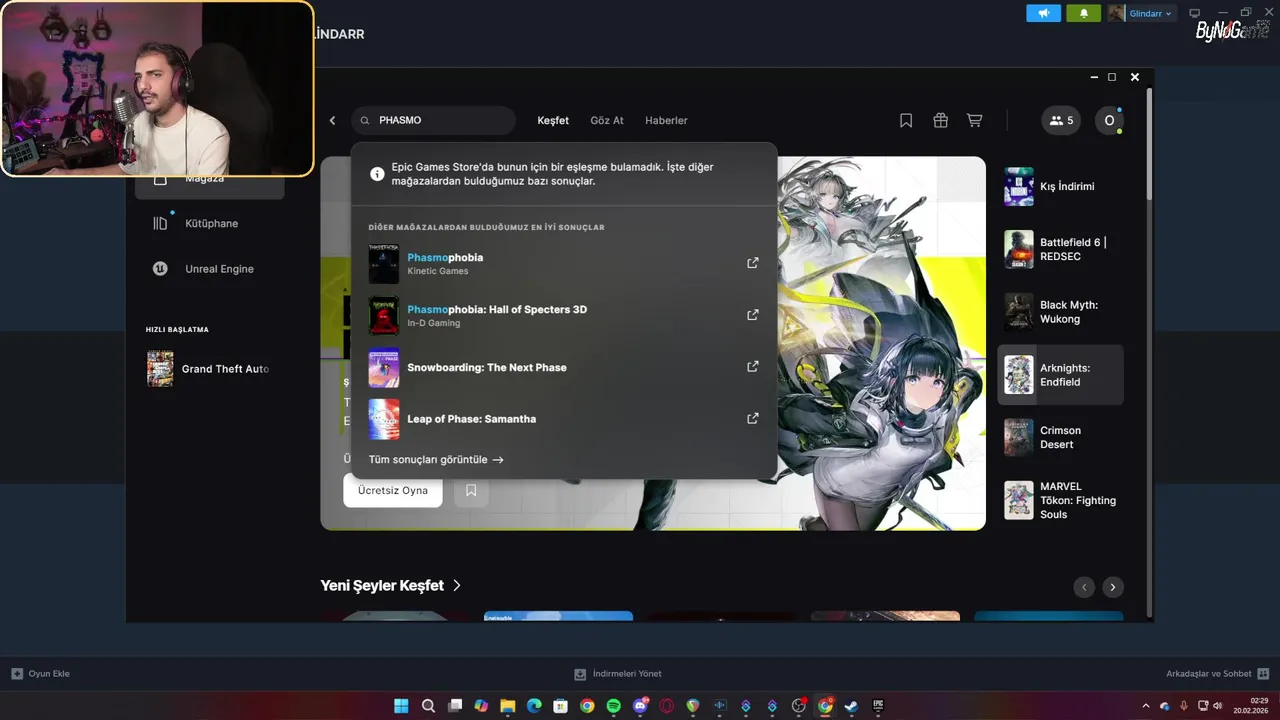Select Battlefield 6 | REDSEC in featured list

point(1061,250)
